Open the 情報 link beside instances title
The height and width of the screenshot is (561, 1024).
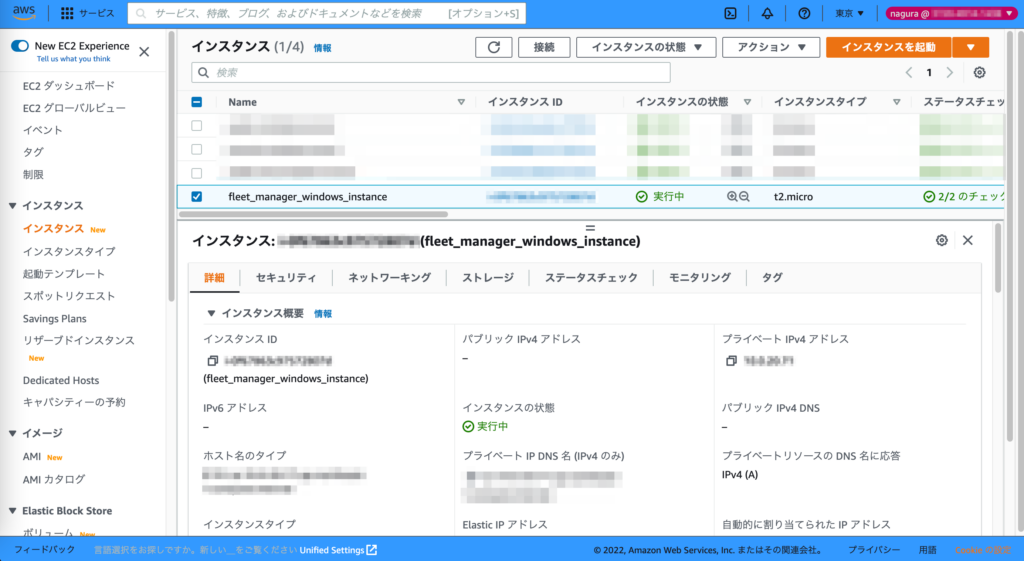point(323,48)
